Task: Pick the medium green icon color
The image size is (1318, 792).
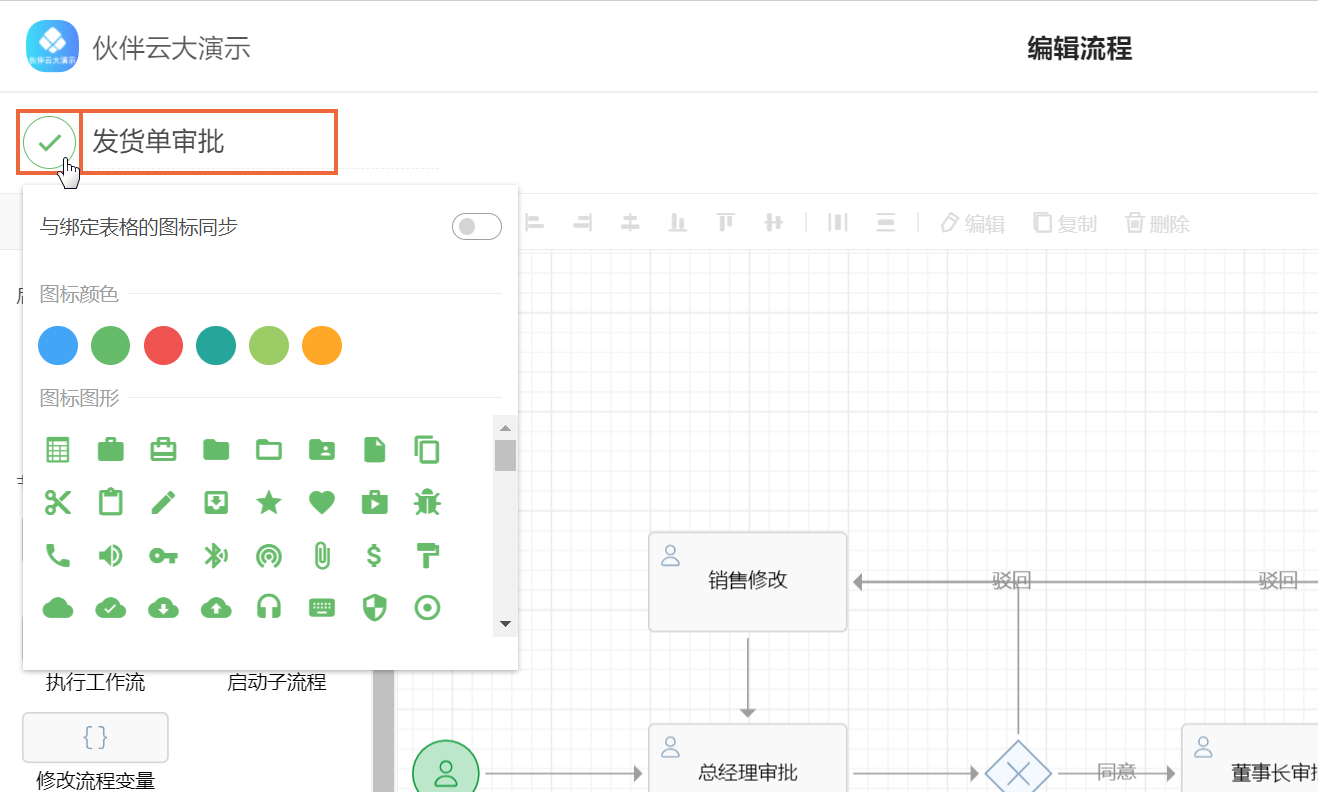Action: click(x=111, y=345)
